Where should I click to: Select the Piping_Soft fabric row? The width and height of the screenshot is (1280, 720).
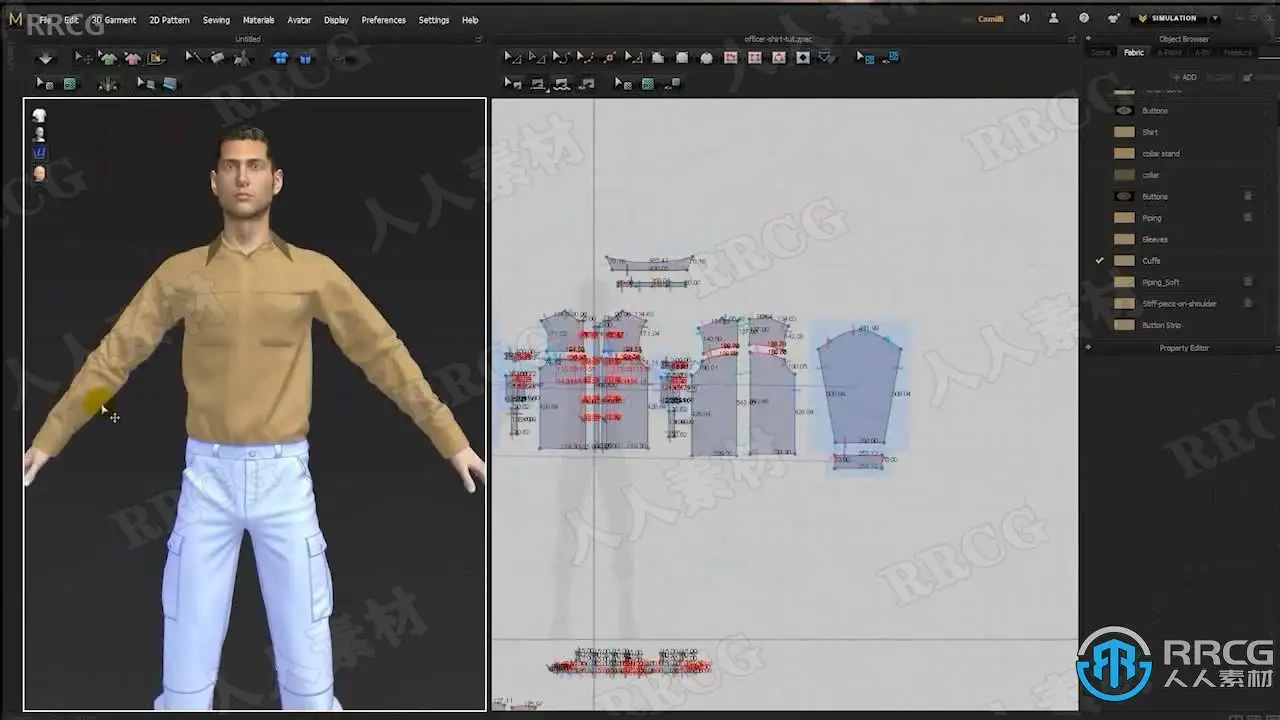1181,282
